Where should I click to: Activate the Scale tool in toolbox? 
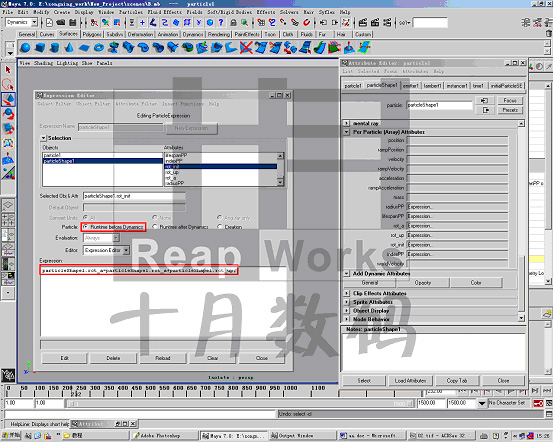pyautogui.click(x=8, y=129)
